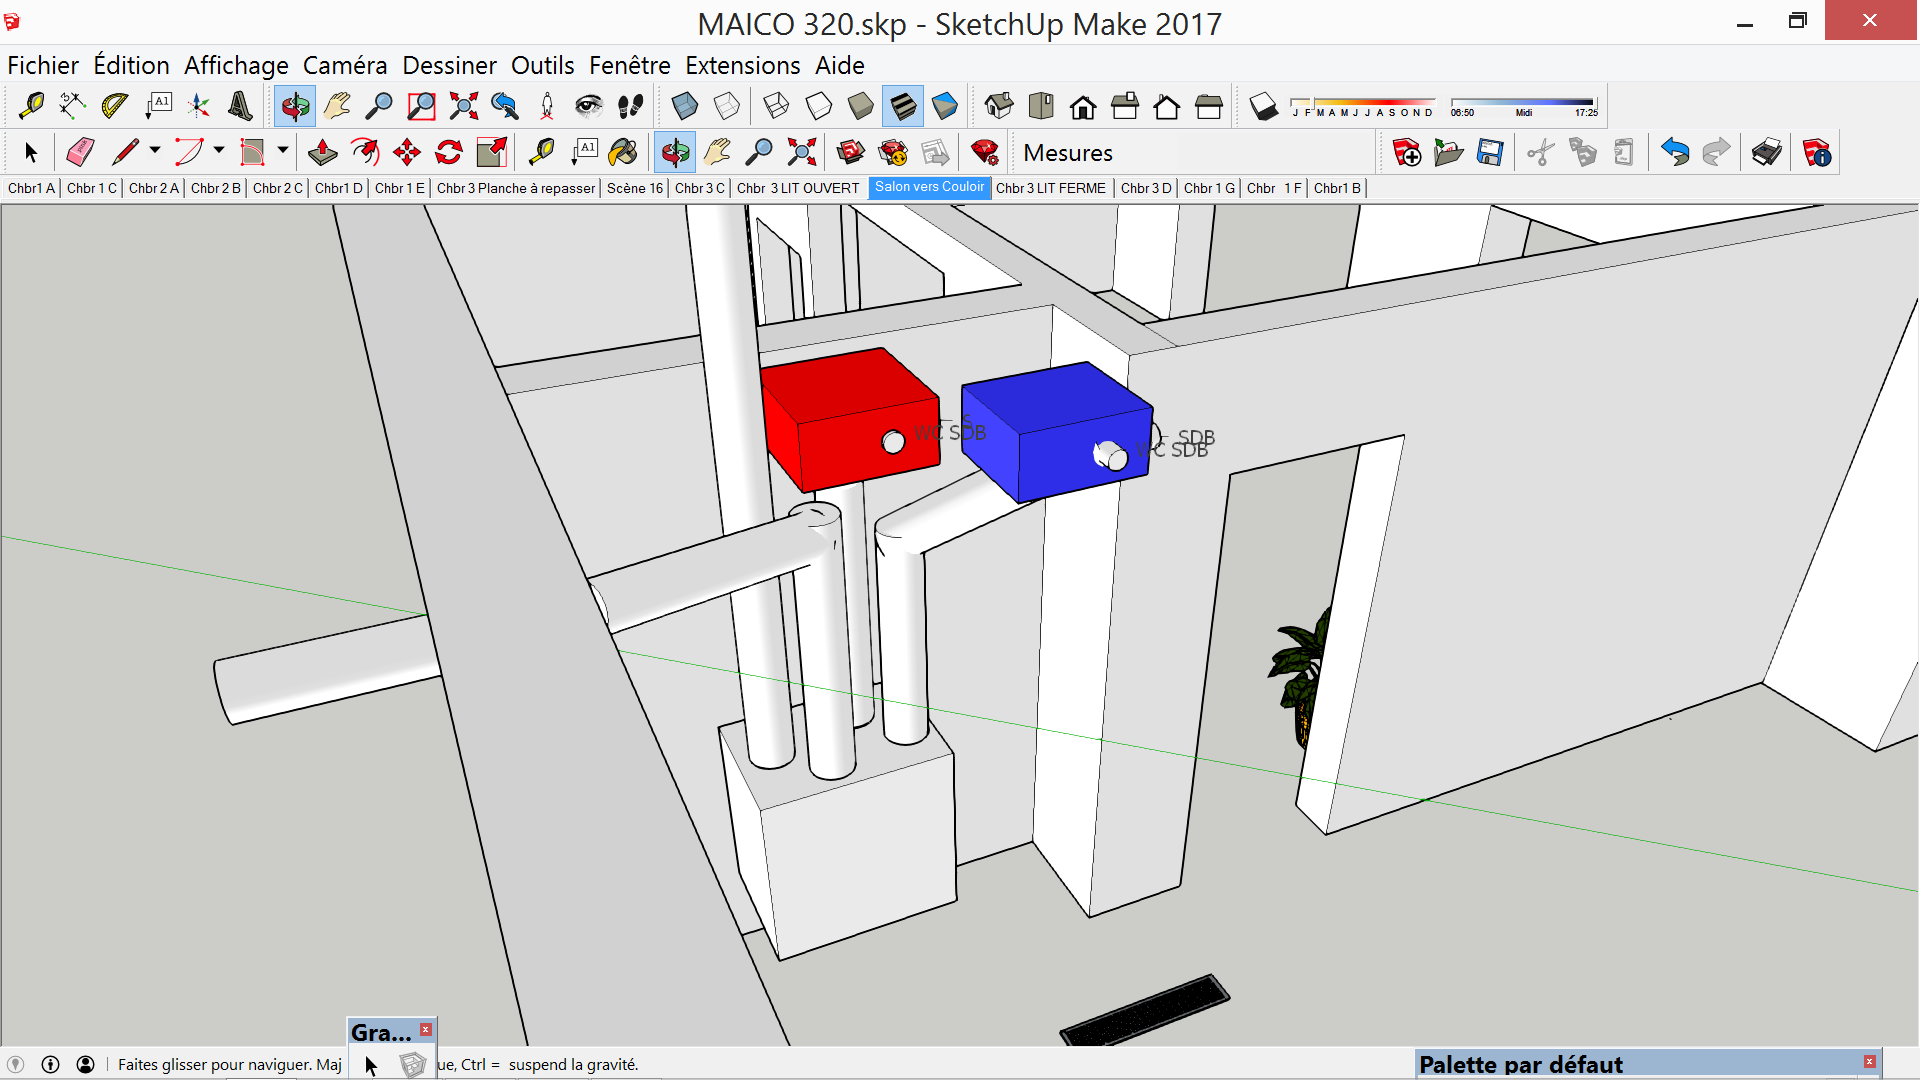Image resolution: width=1920 pixels, height=1080 pixels.
Task: Expand the Line tool dropdown arrow
Action: [155, 150]
